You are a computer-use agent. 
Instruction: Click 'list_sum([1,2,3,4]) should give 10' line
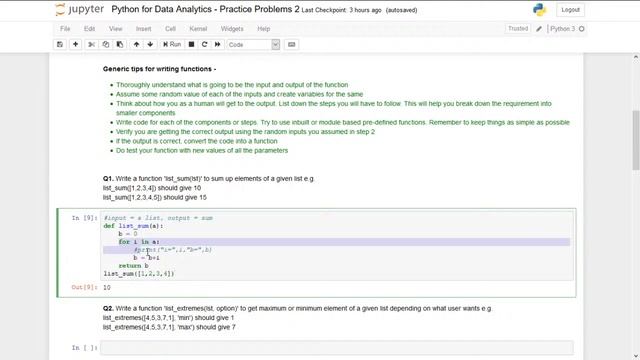pos(152,188)
